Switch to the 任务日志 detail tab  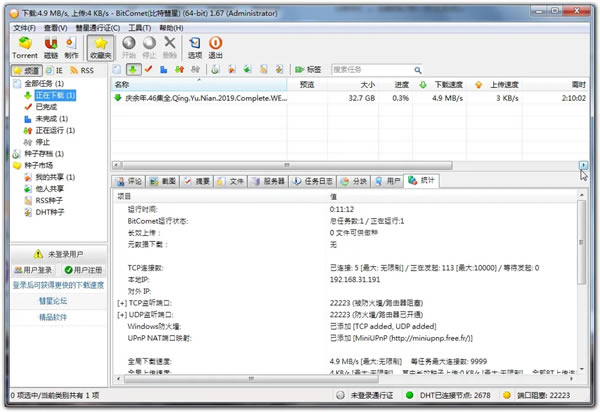point(312,181)
